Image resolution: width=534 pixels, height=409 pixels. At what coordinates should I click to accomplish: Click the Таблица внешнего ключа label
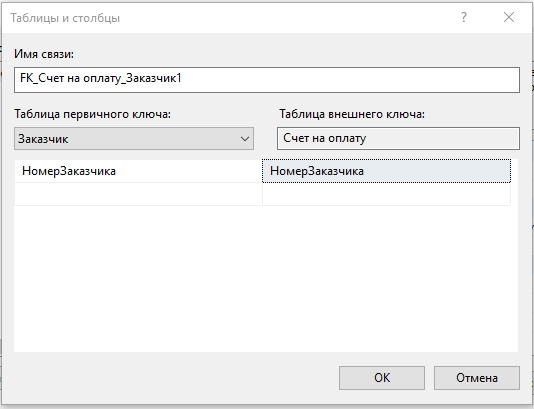352,114
